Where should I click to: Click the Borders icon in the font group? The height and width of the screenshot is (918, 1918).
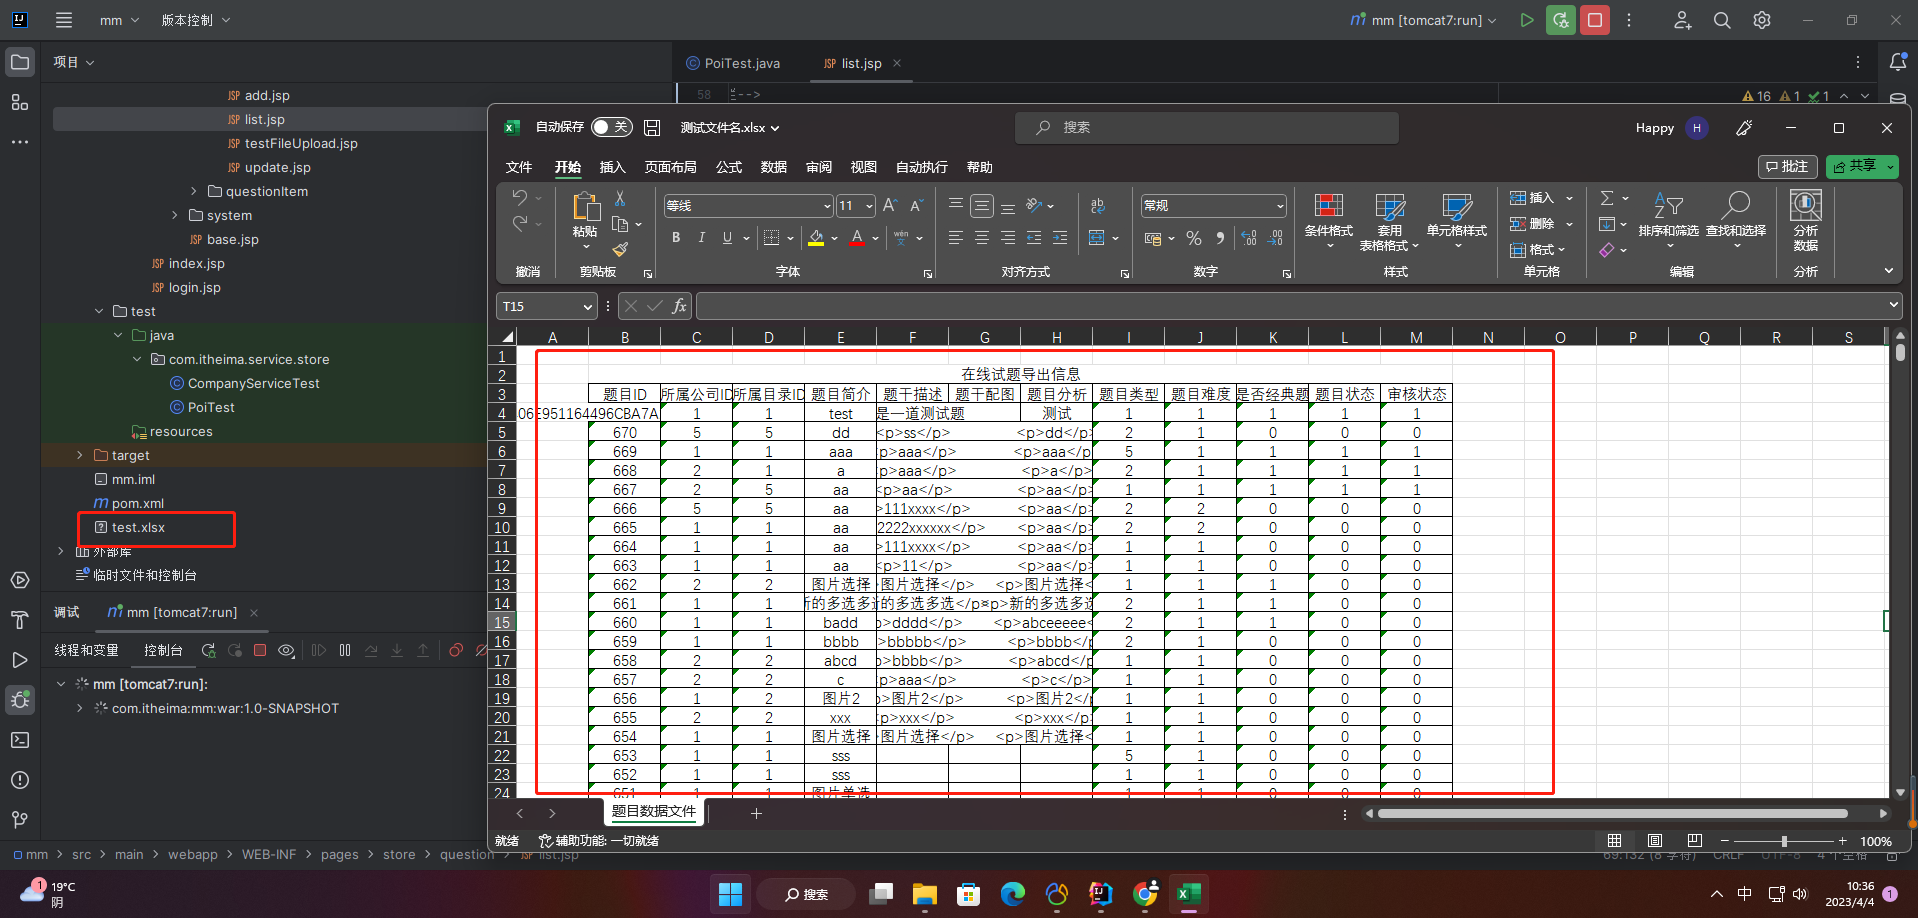click(x=771, y=237)
